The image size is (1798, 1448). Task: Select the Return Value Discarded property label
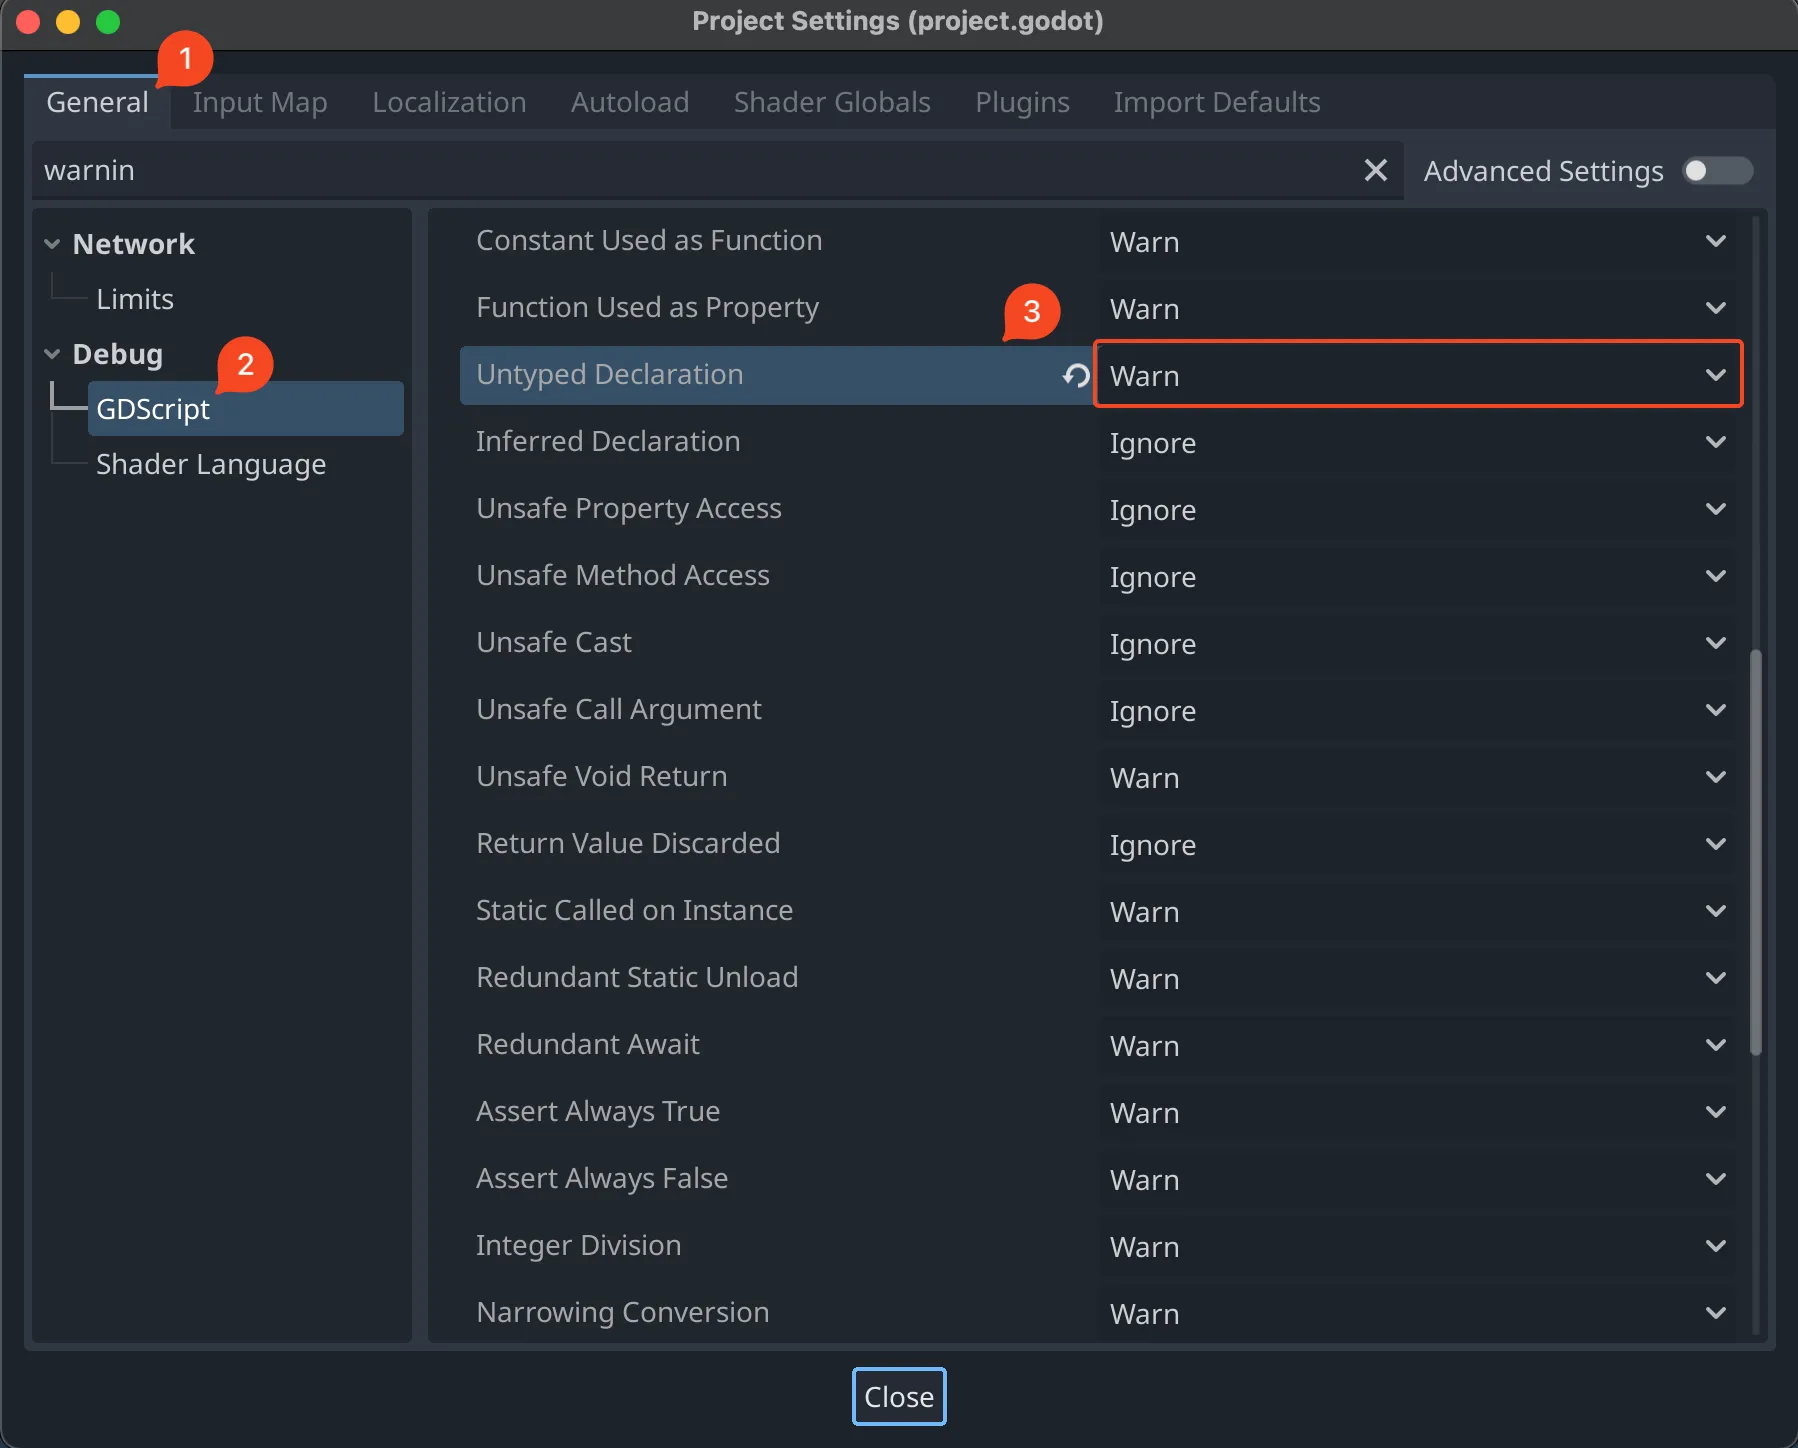[x=628, y=843]
